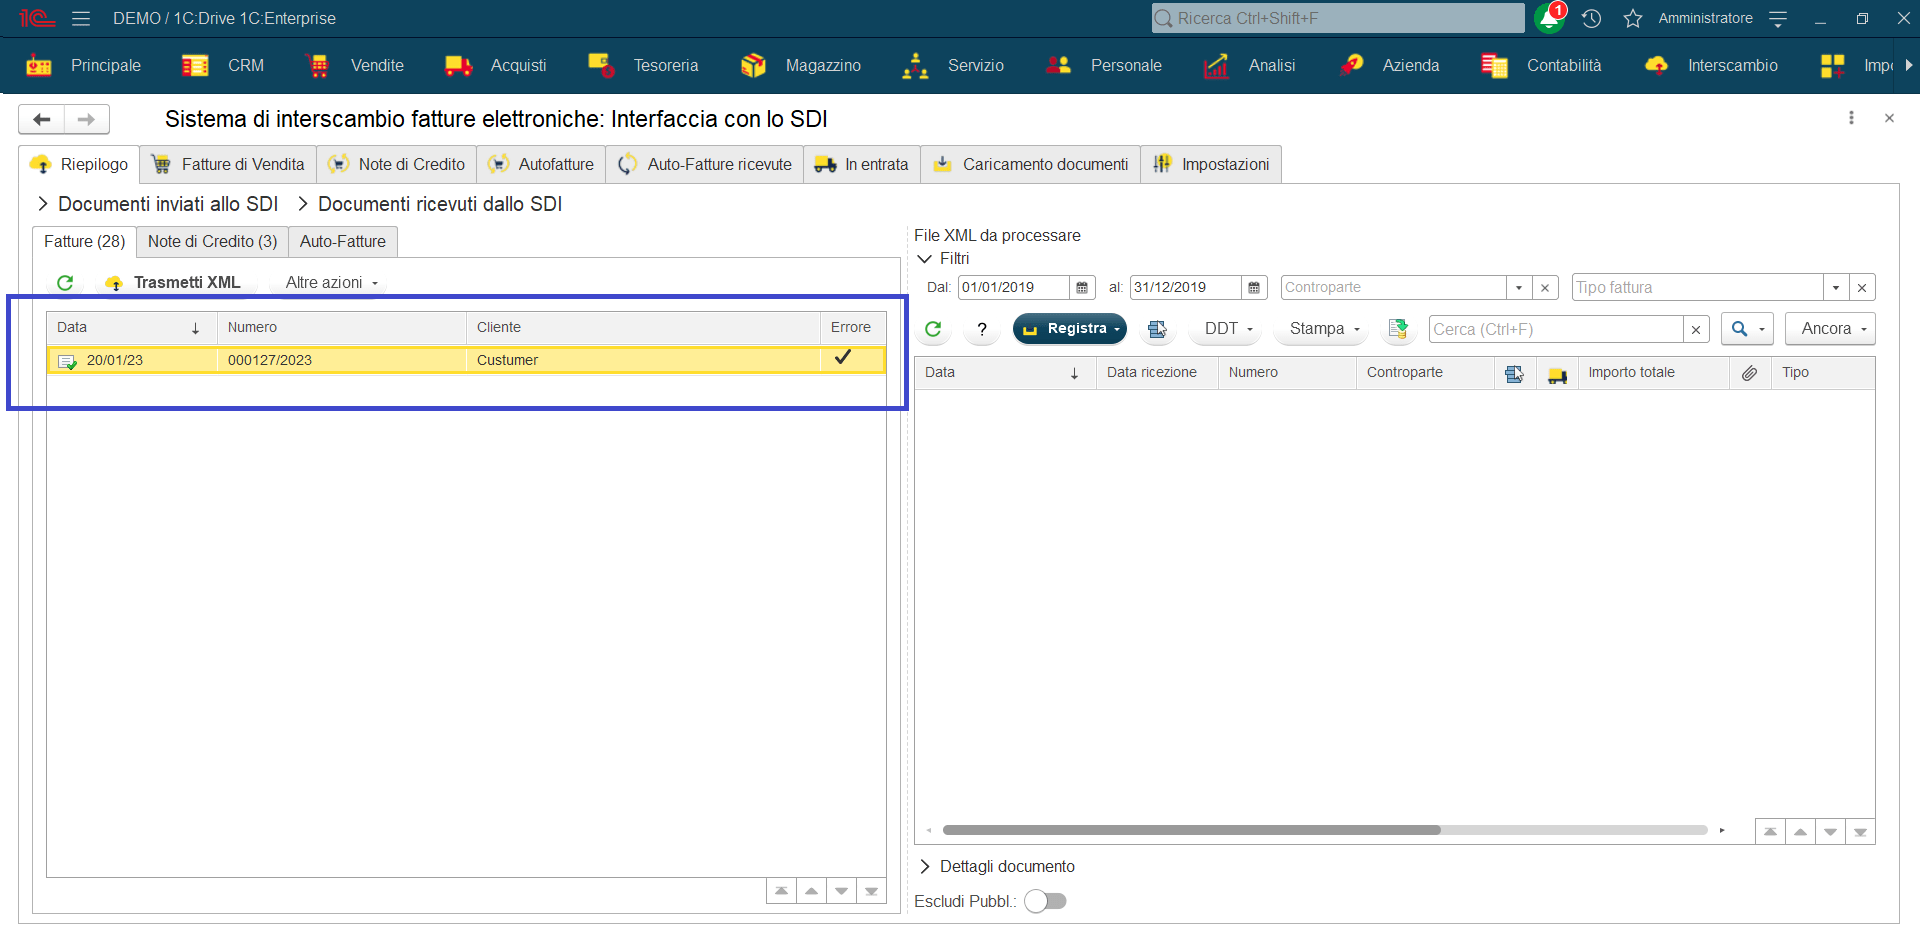Switch to Impostazioni tab

point(1211,164)
